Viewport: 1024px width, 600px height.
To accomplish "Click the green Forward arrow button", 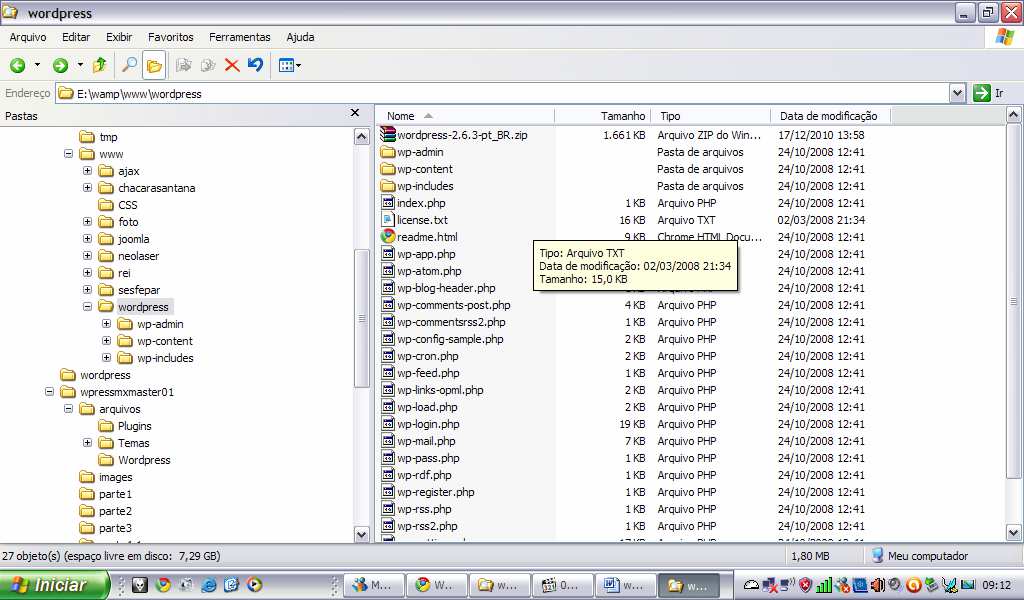I will (x=60, y=65).
